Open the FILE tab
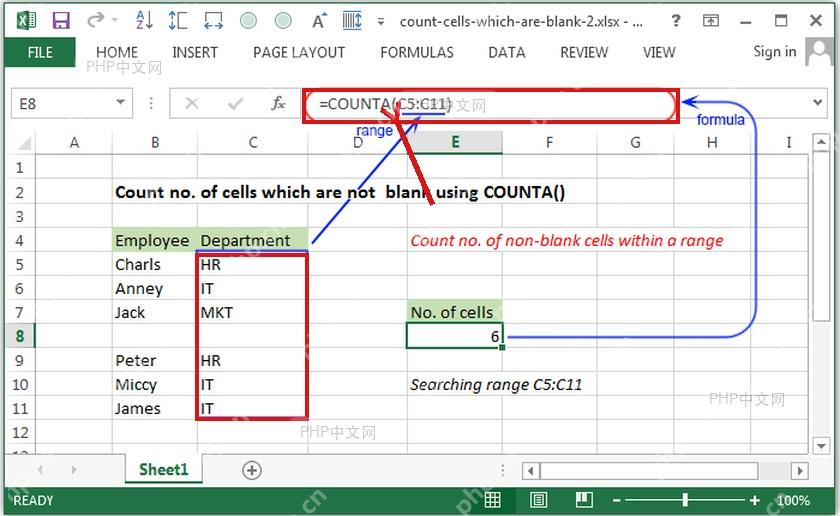 tap(40, 53)
